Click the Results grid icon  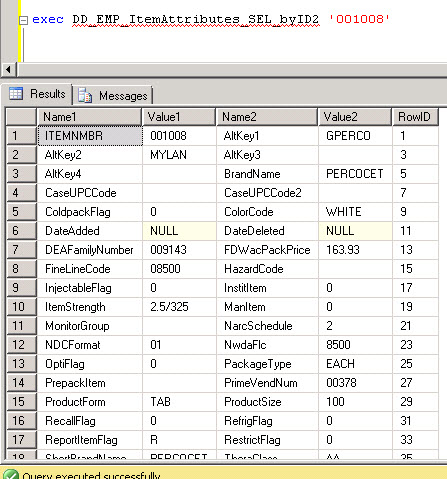pos(16,94)
